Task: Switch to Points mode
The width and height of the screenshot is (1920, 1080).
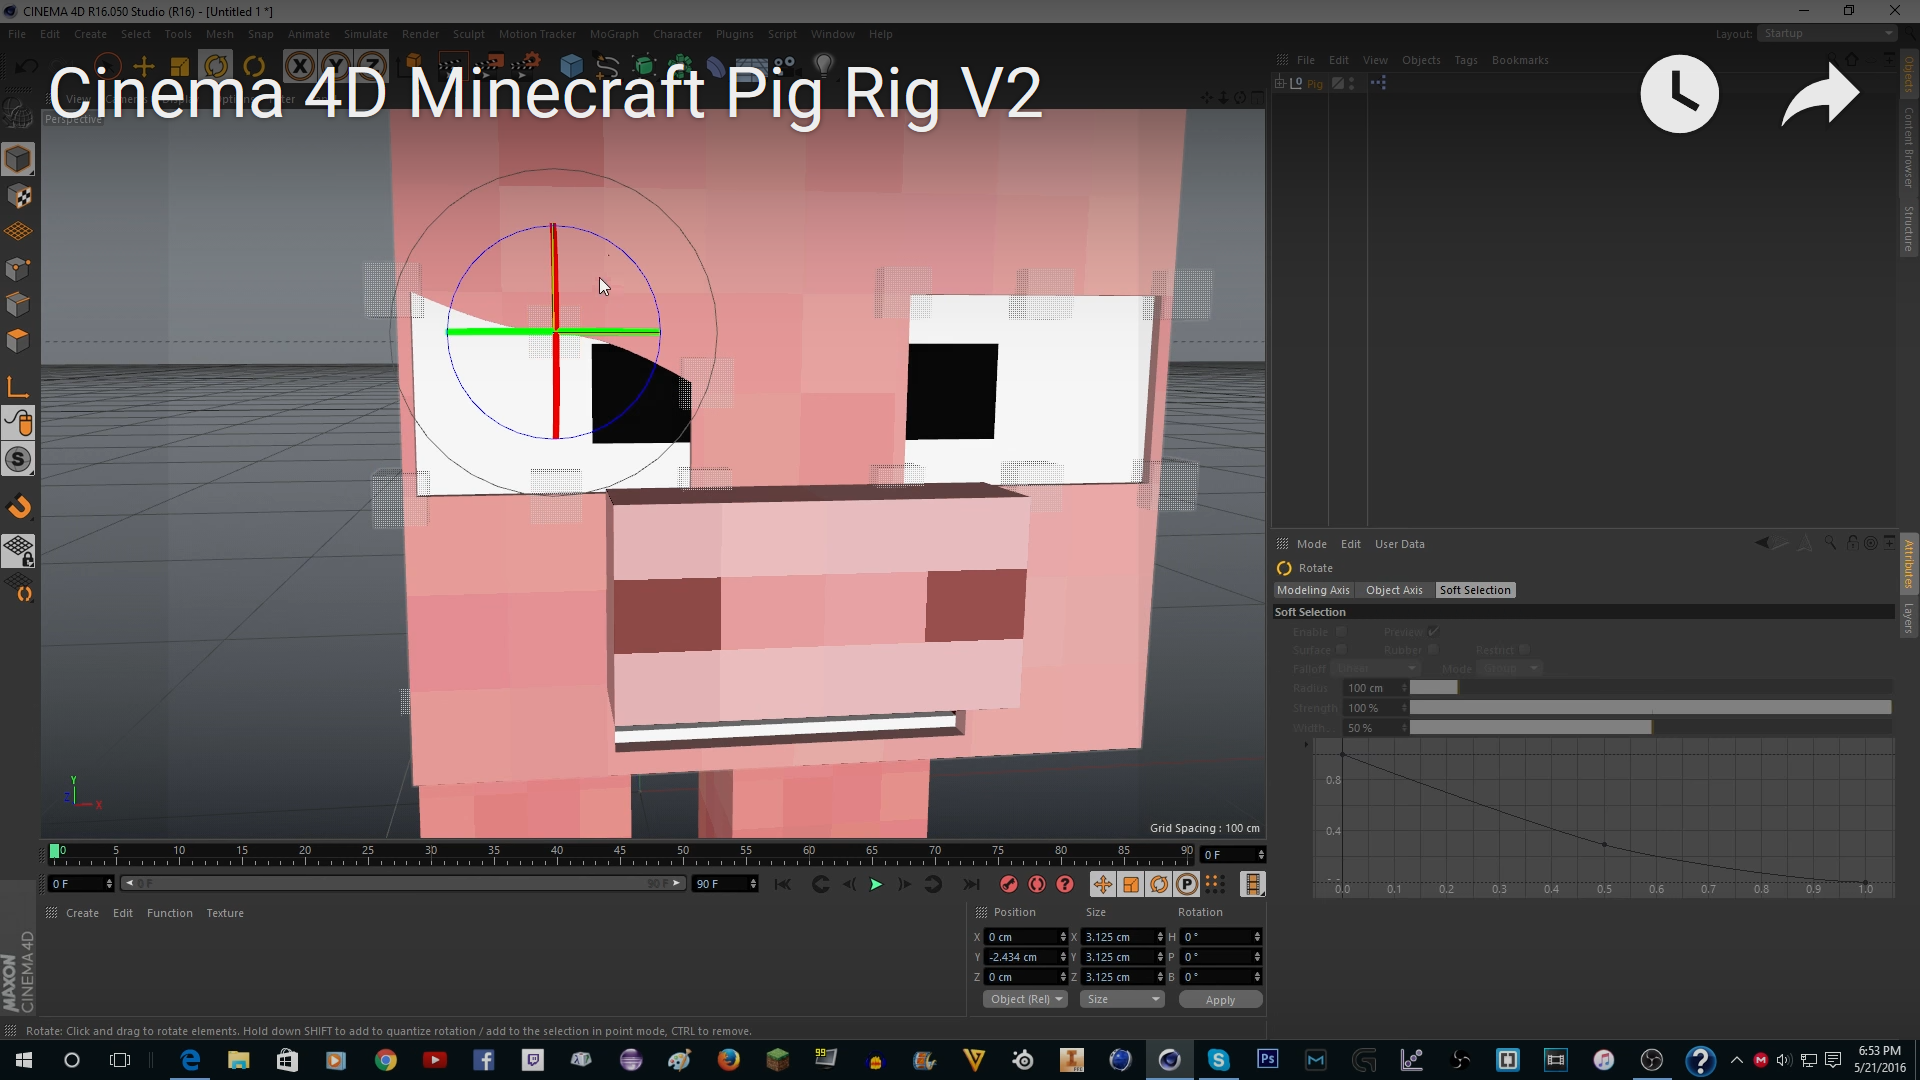Action: click(x=18, y=268)
